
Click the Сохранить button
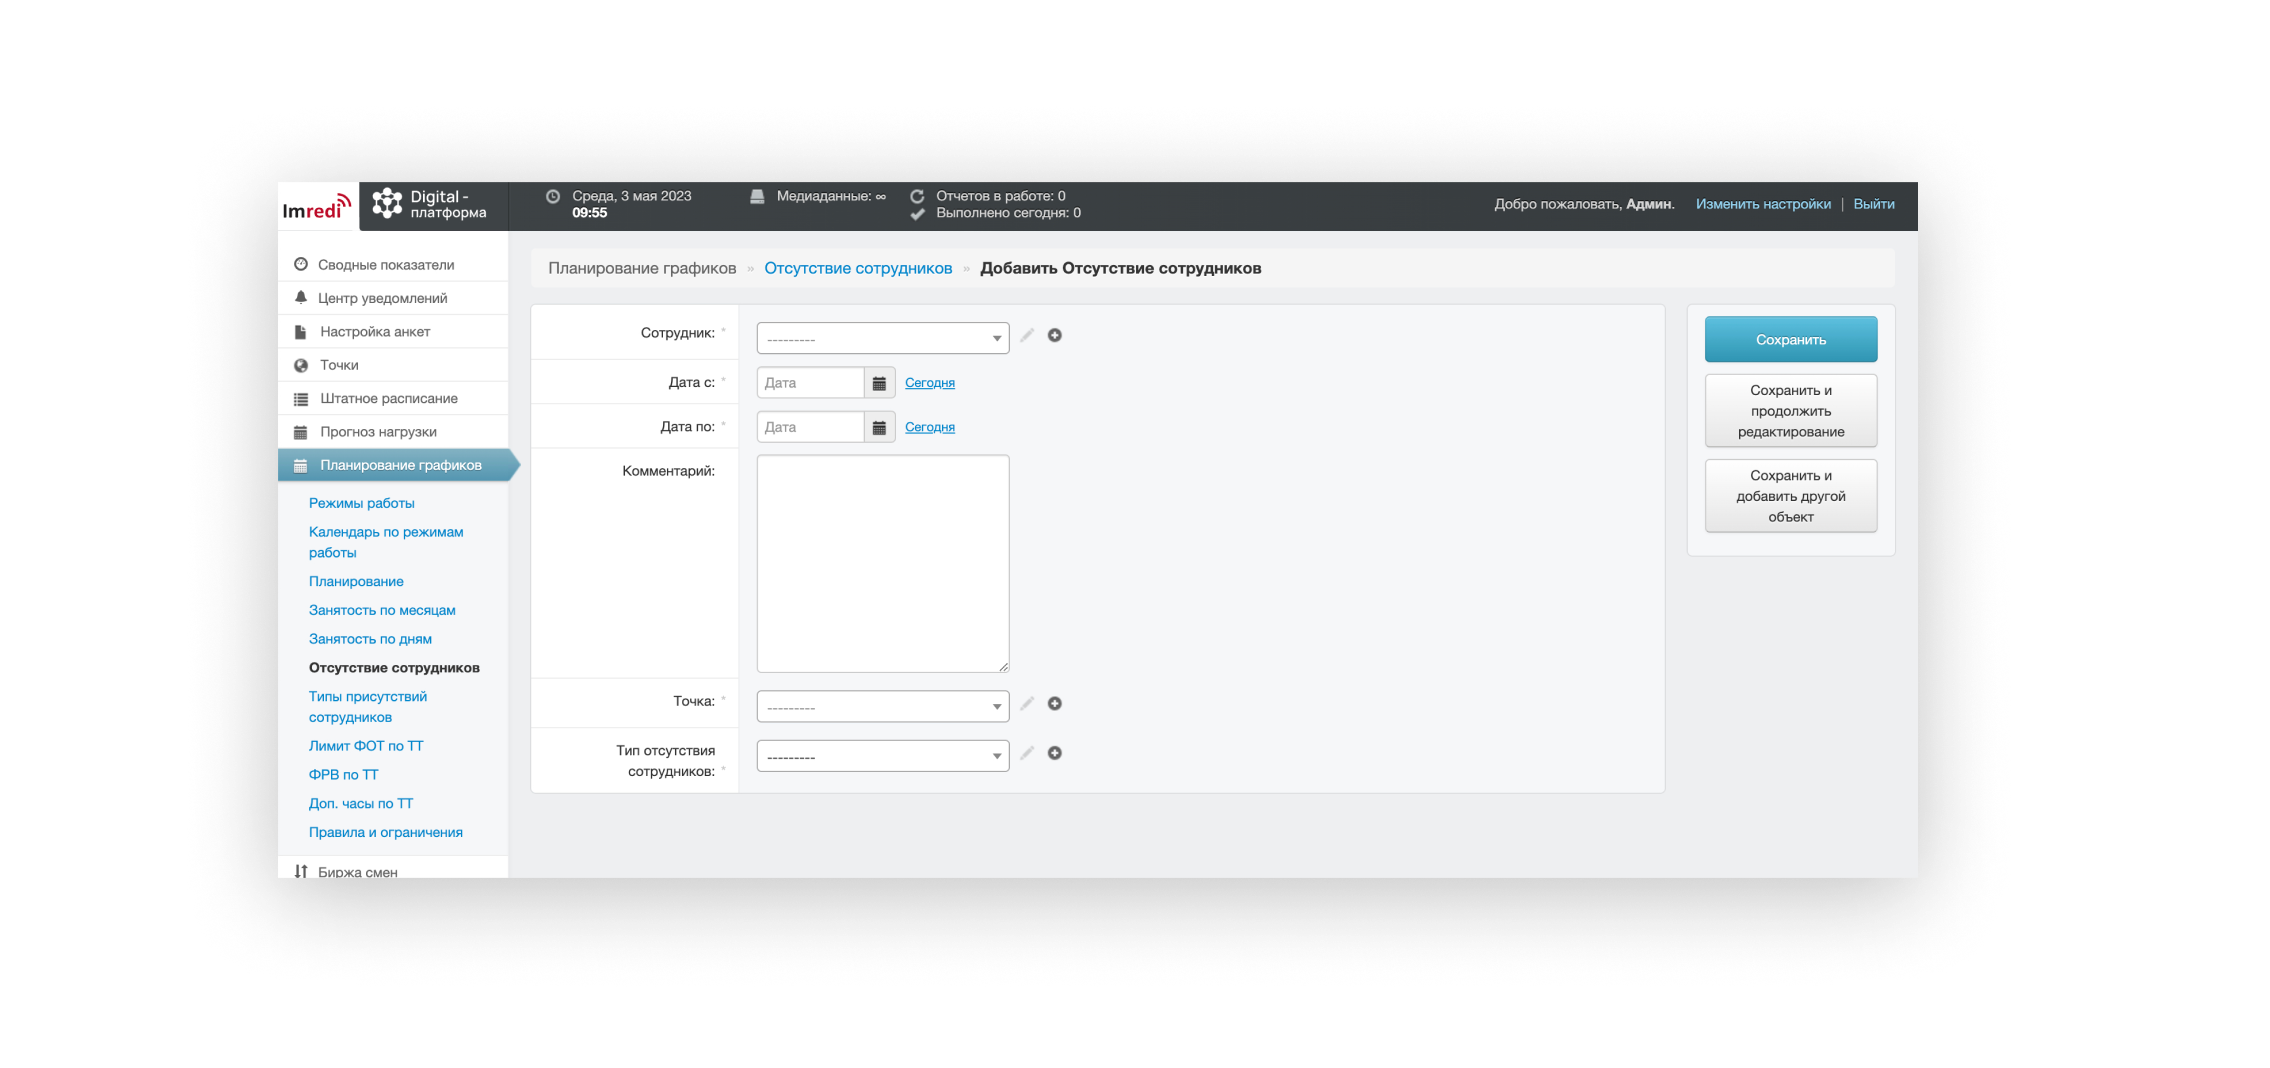pyautogui.click(x=1791, y=340)
